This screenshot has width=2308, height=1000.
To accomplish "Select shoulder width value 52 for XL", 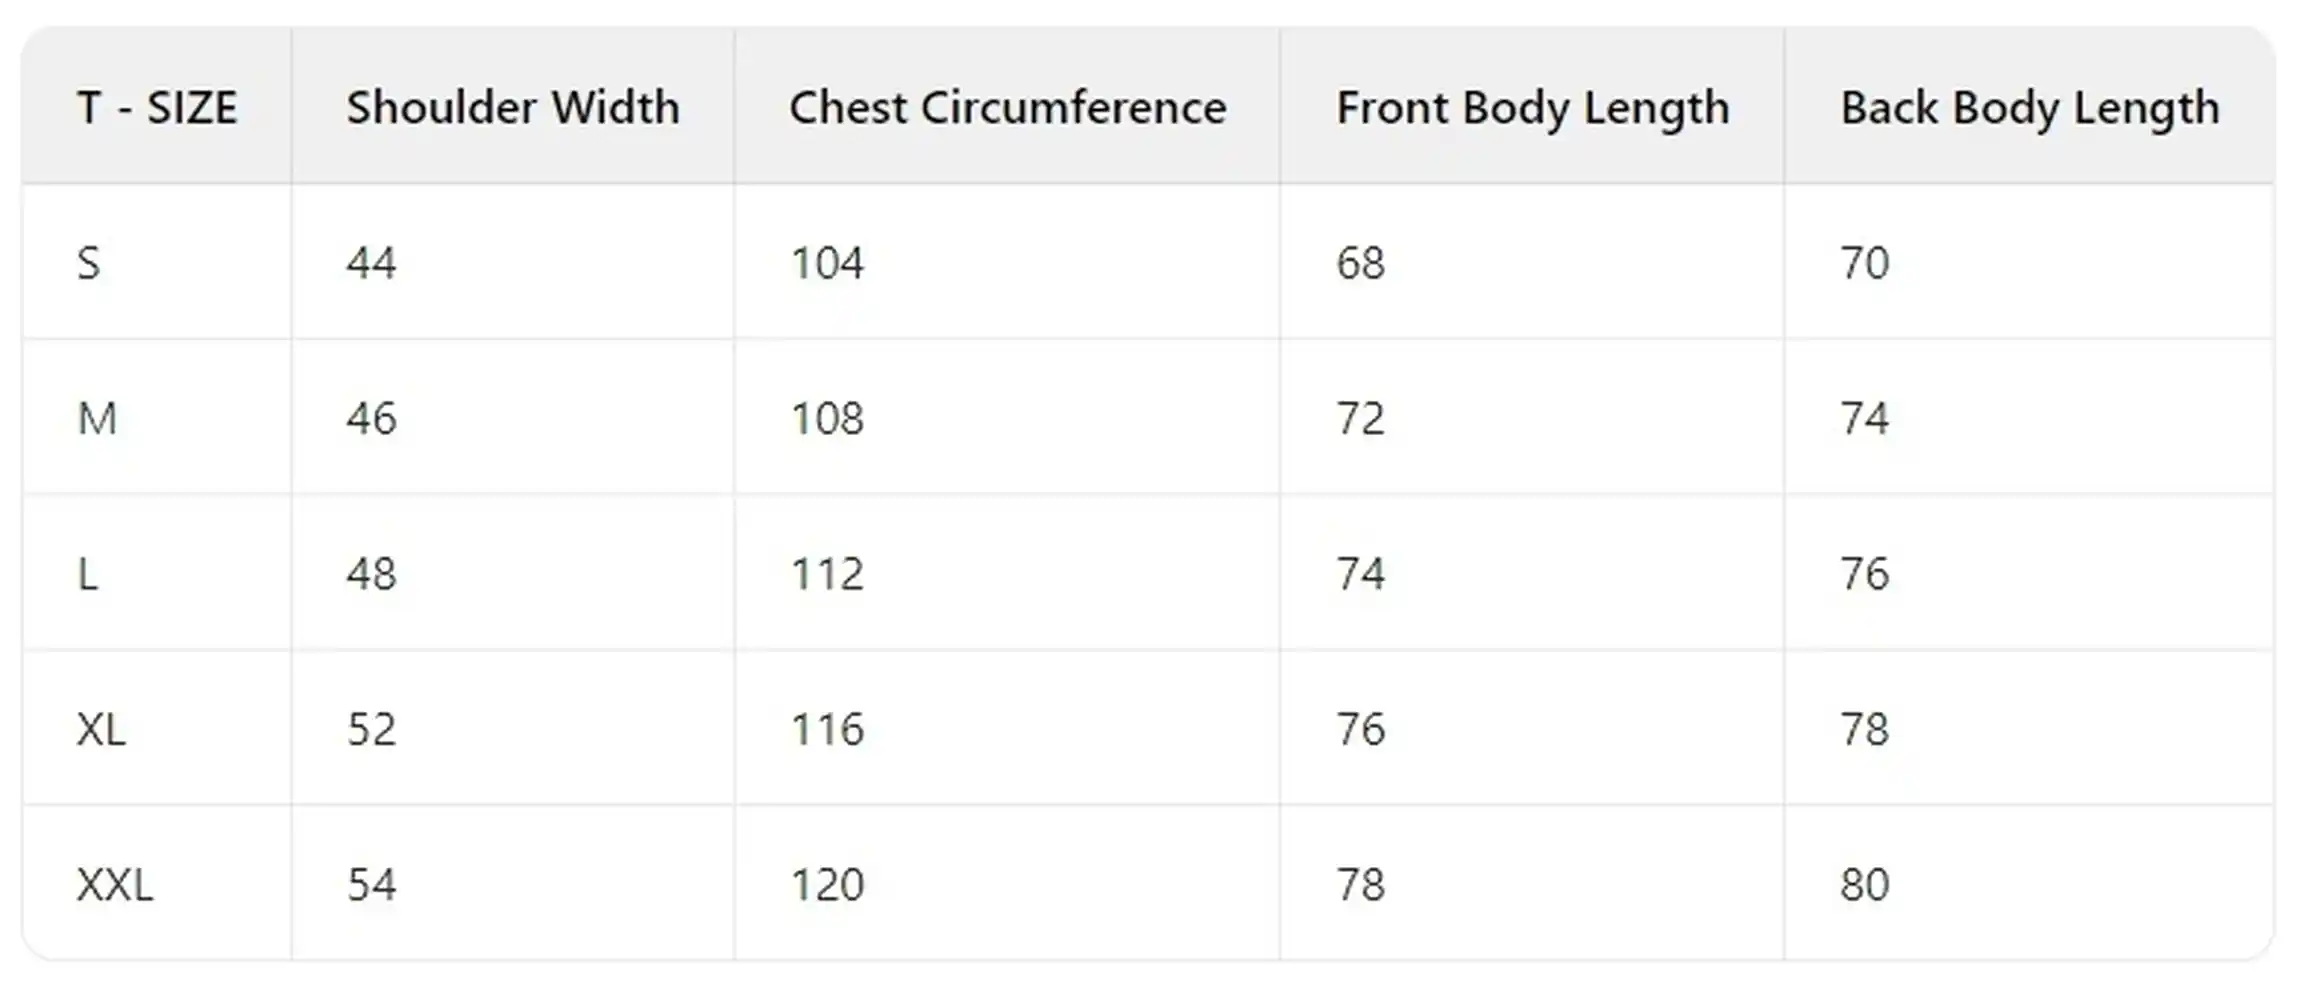I will 371,729.
